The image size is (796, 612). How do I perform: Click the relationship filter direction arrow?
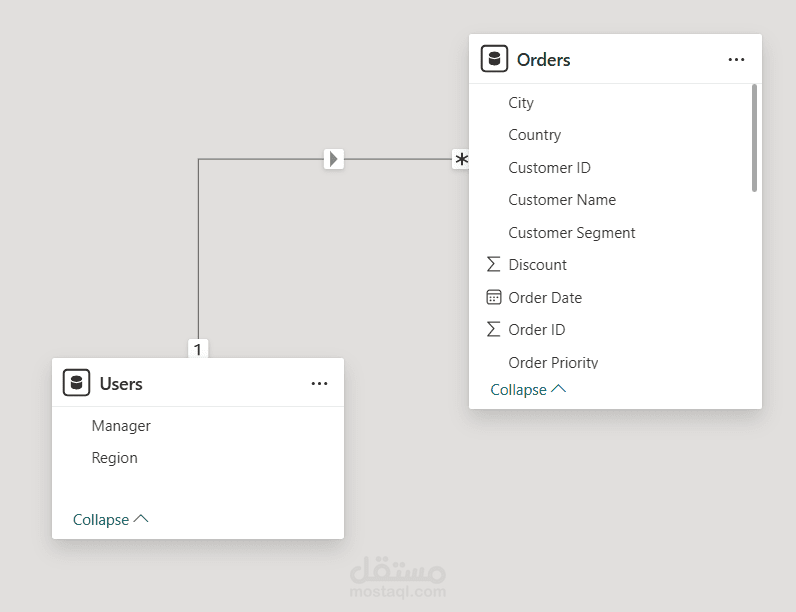tap(334, 159)
